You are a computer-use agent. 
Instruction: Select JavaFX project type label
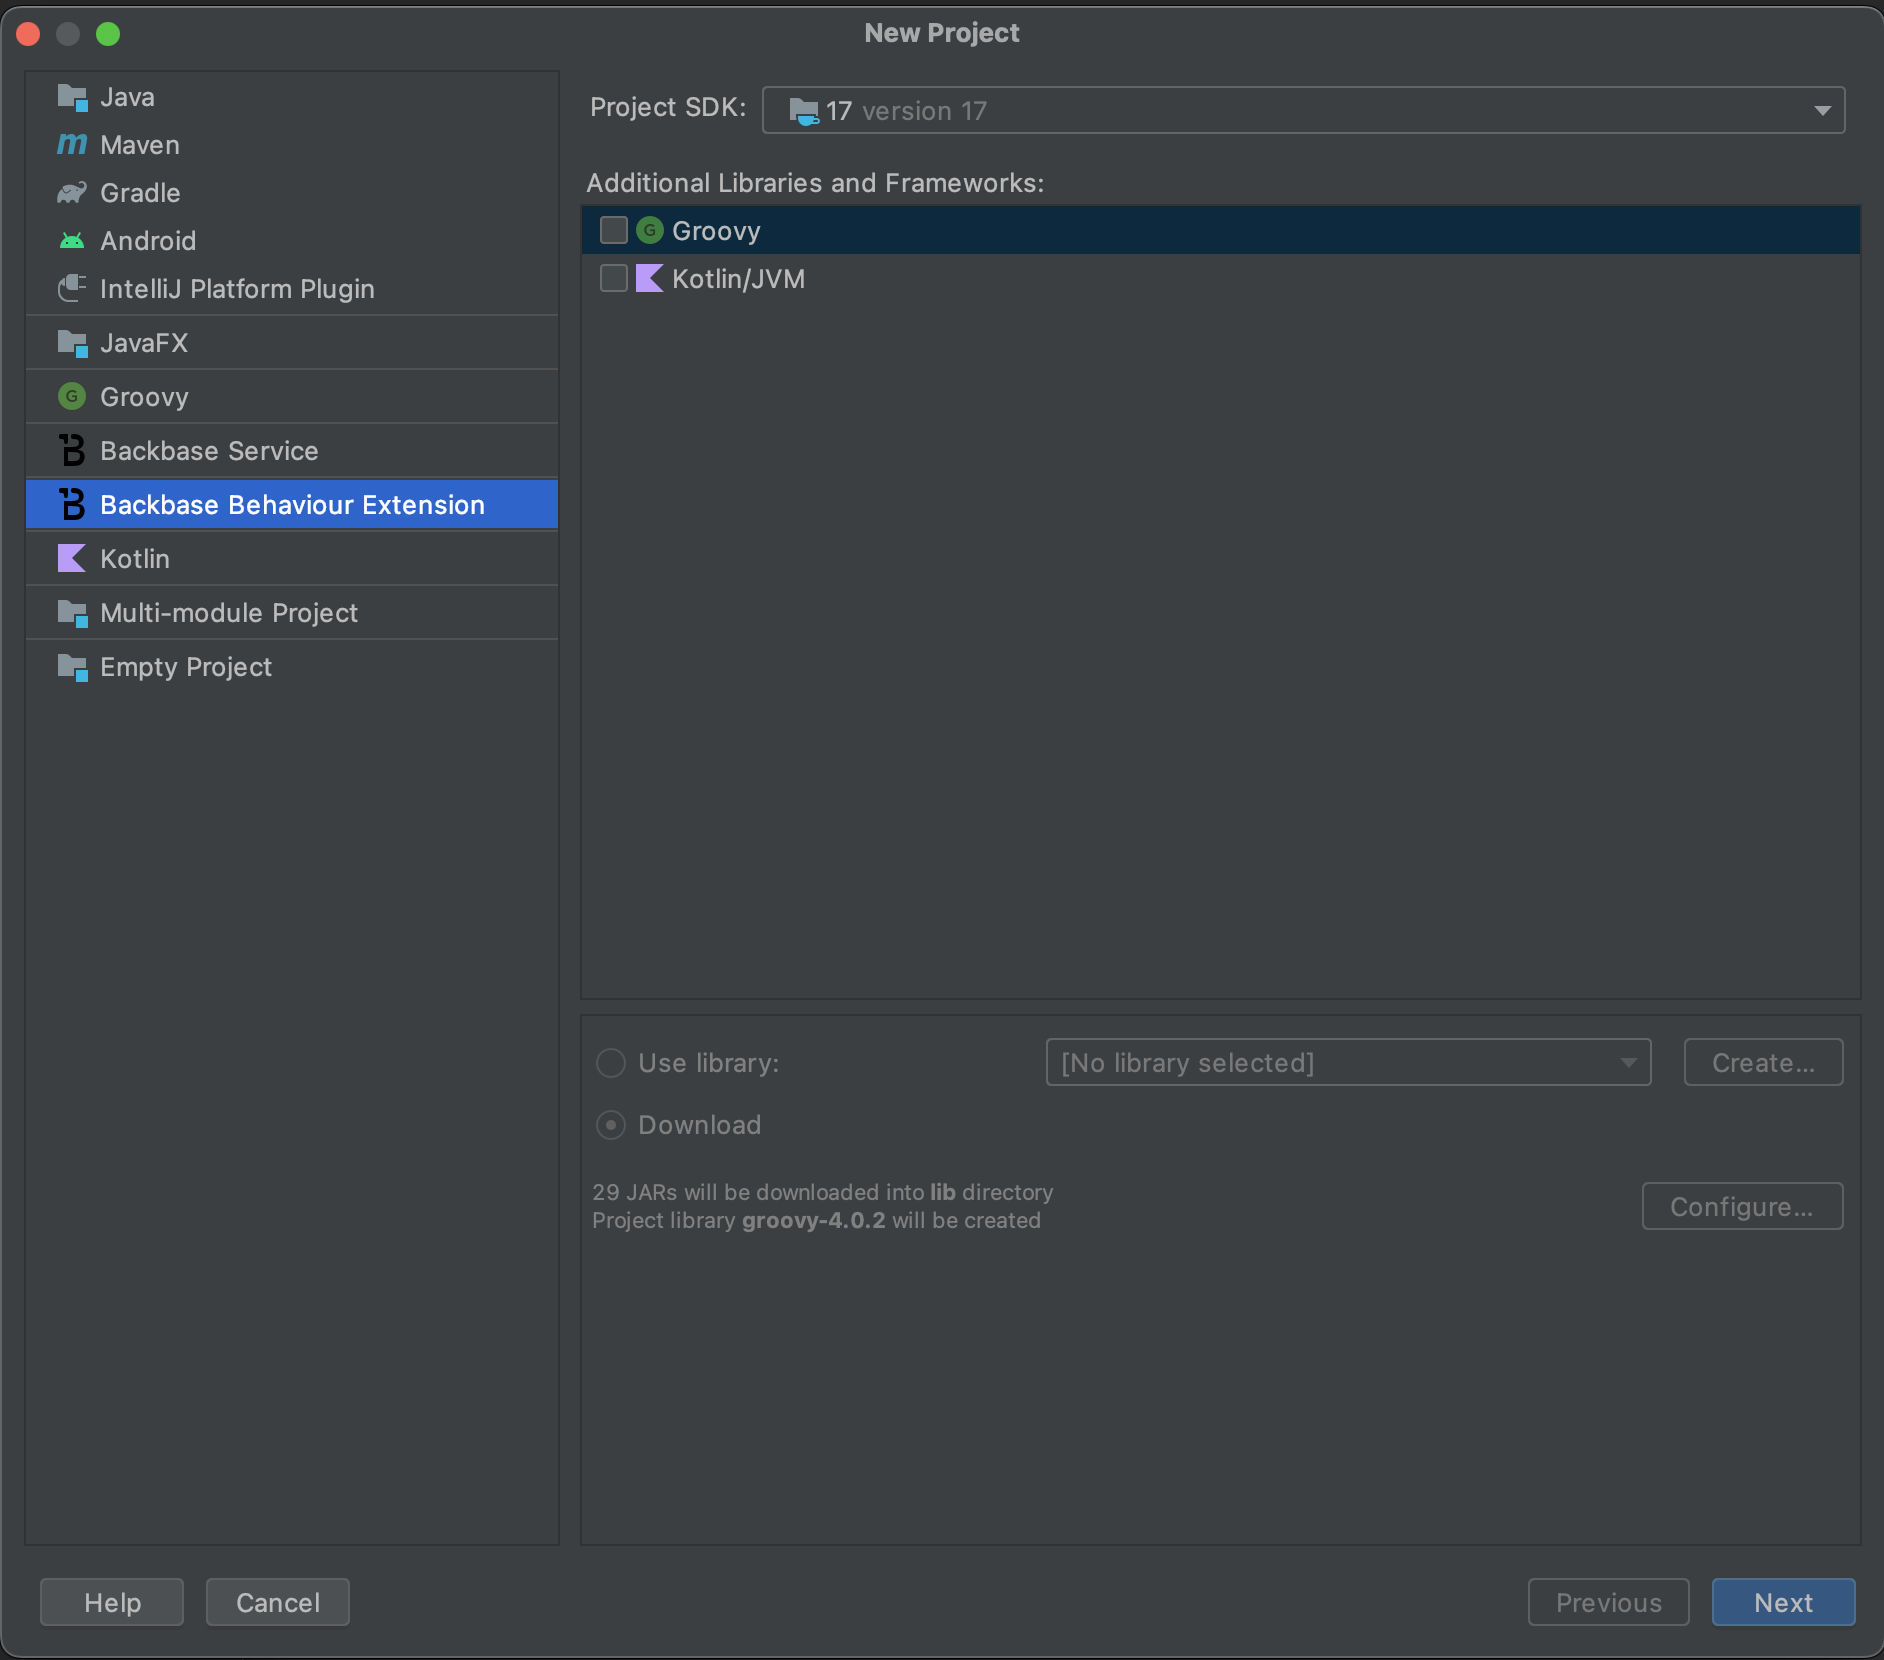coord(144,343)
